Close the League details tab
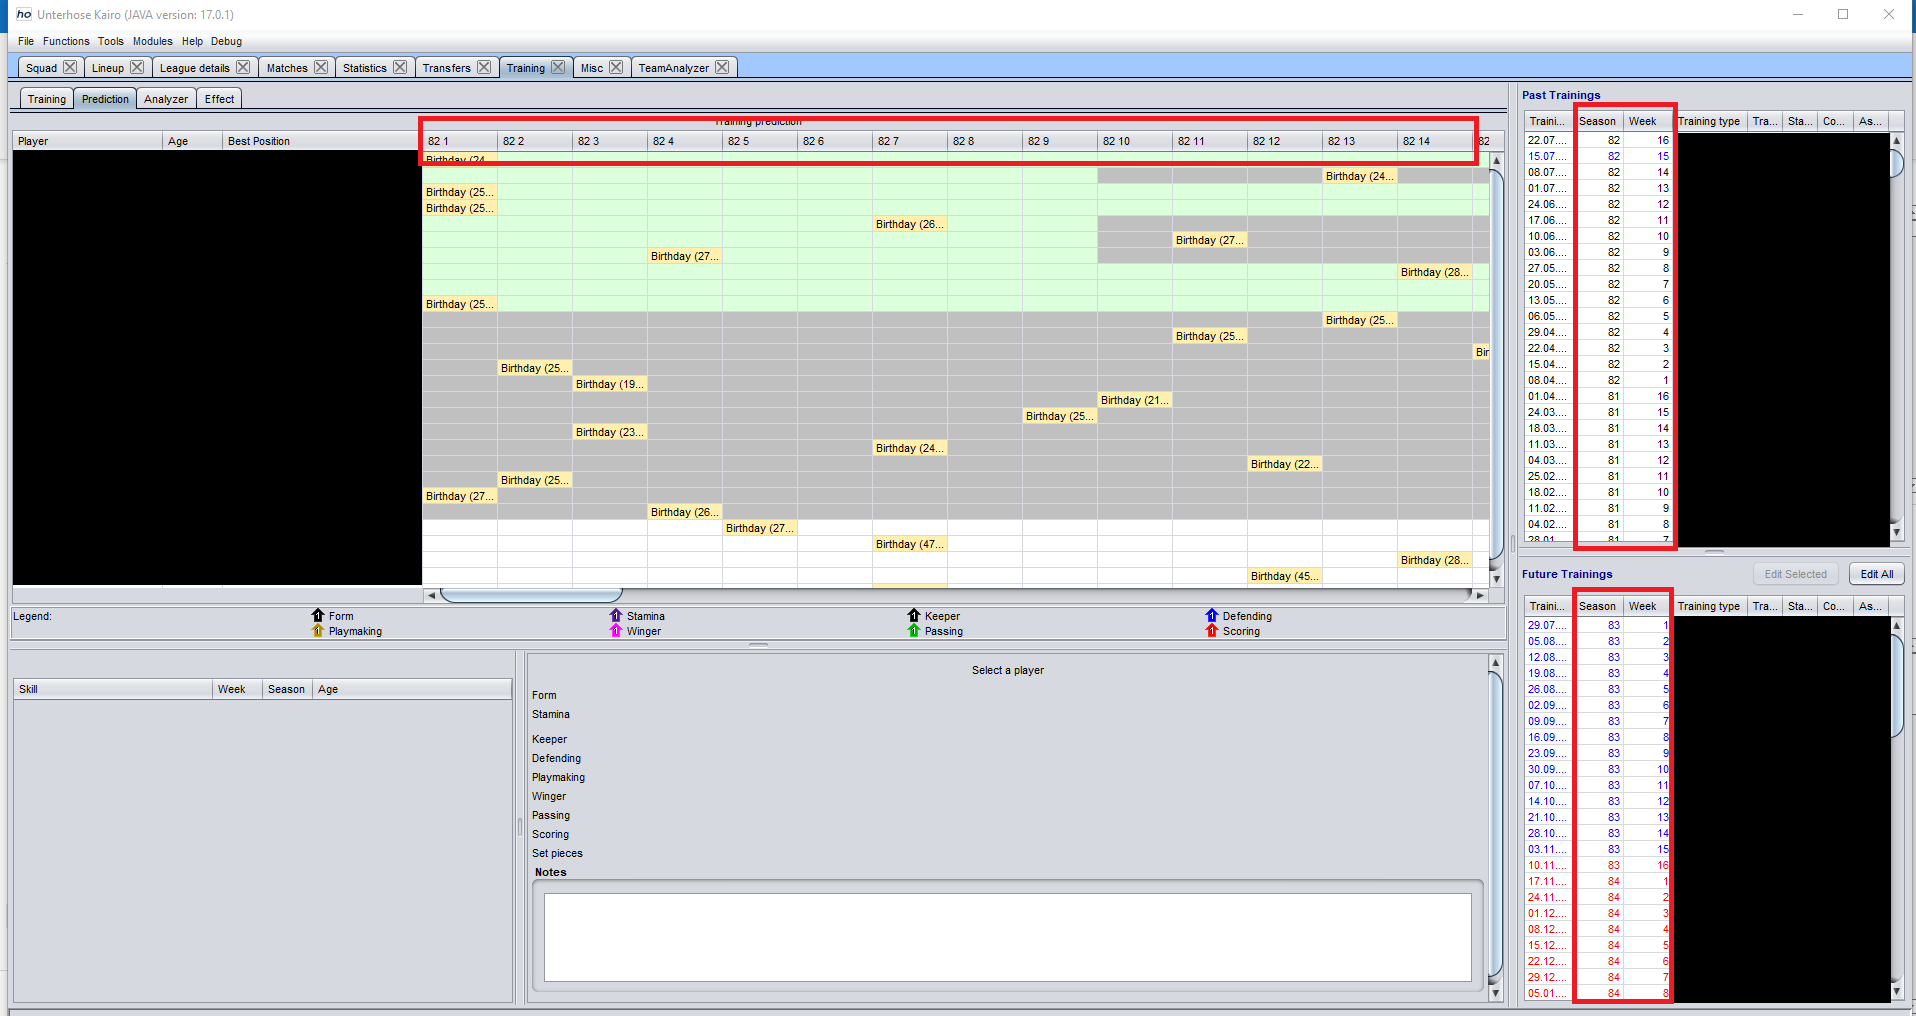Screen dimensions: 1916x1016 coord(243,67)
